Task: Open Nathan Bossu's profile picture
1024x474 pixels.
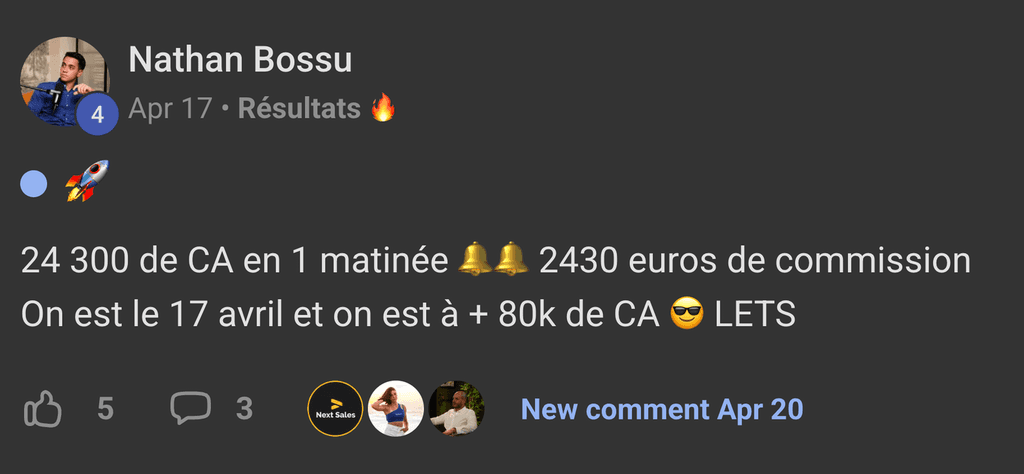Action: point(64,81)
